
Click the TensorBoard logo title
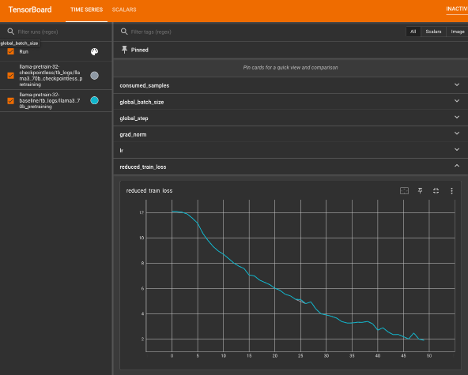[30, 10]
